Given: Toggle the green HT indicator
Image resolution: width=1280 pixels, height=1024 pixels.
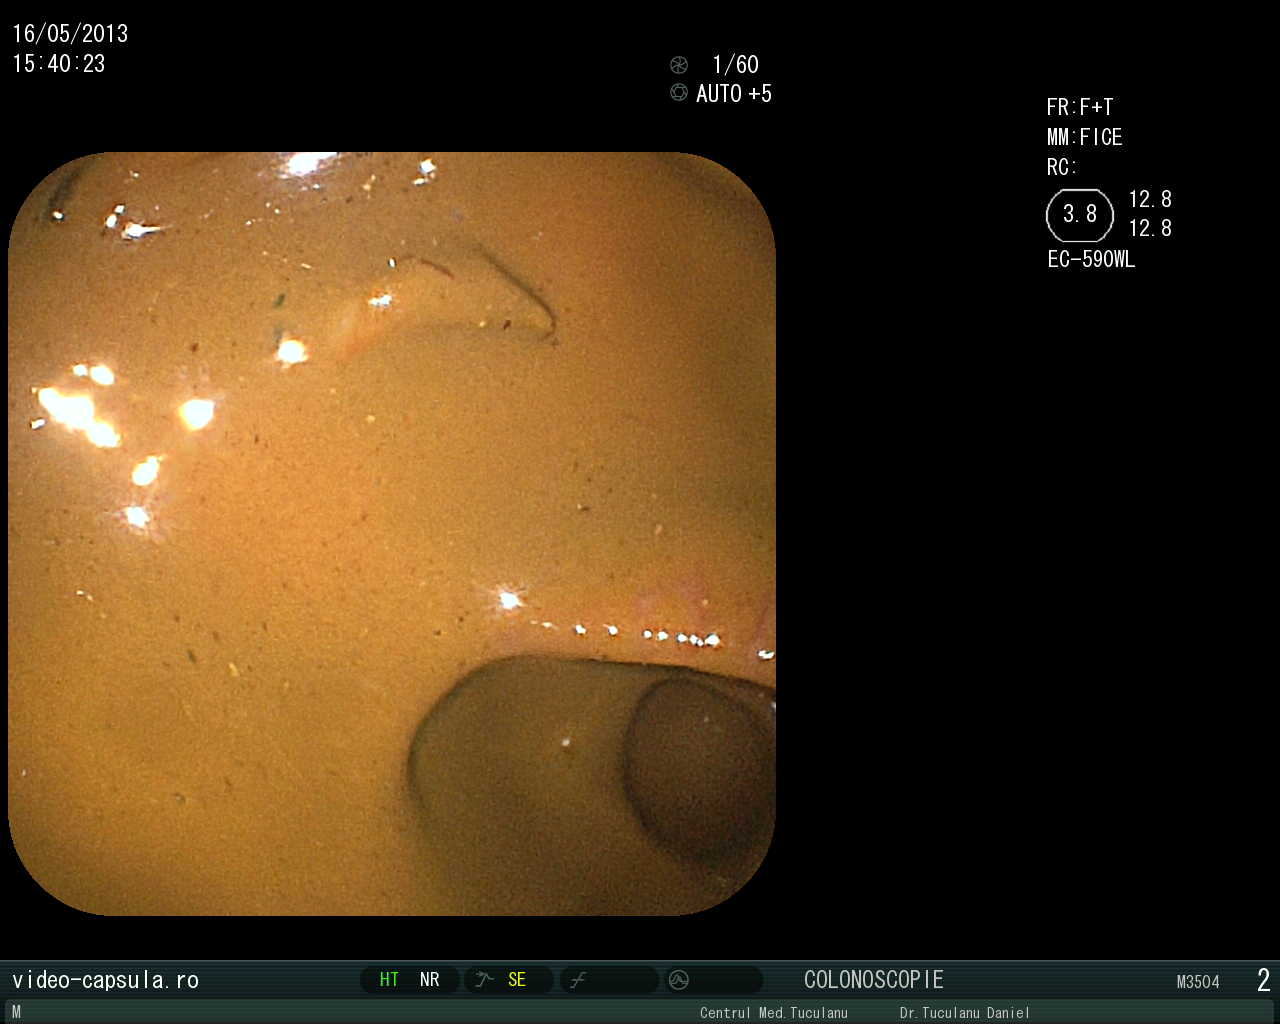Looking at the screenshot, I should (x=389, y=980).
